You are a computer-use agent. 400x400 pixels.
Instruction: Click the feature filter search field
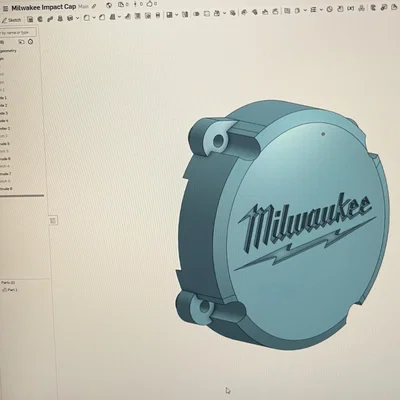tap(18, 33)
